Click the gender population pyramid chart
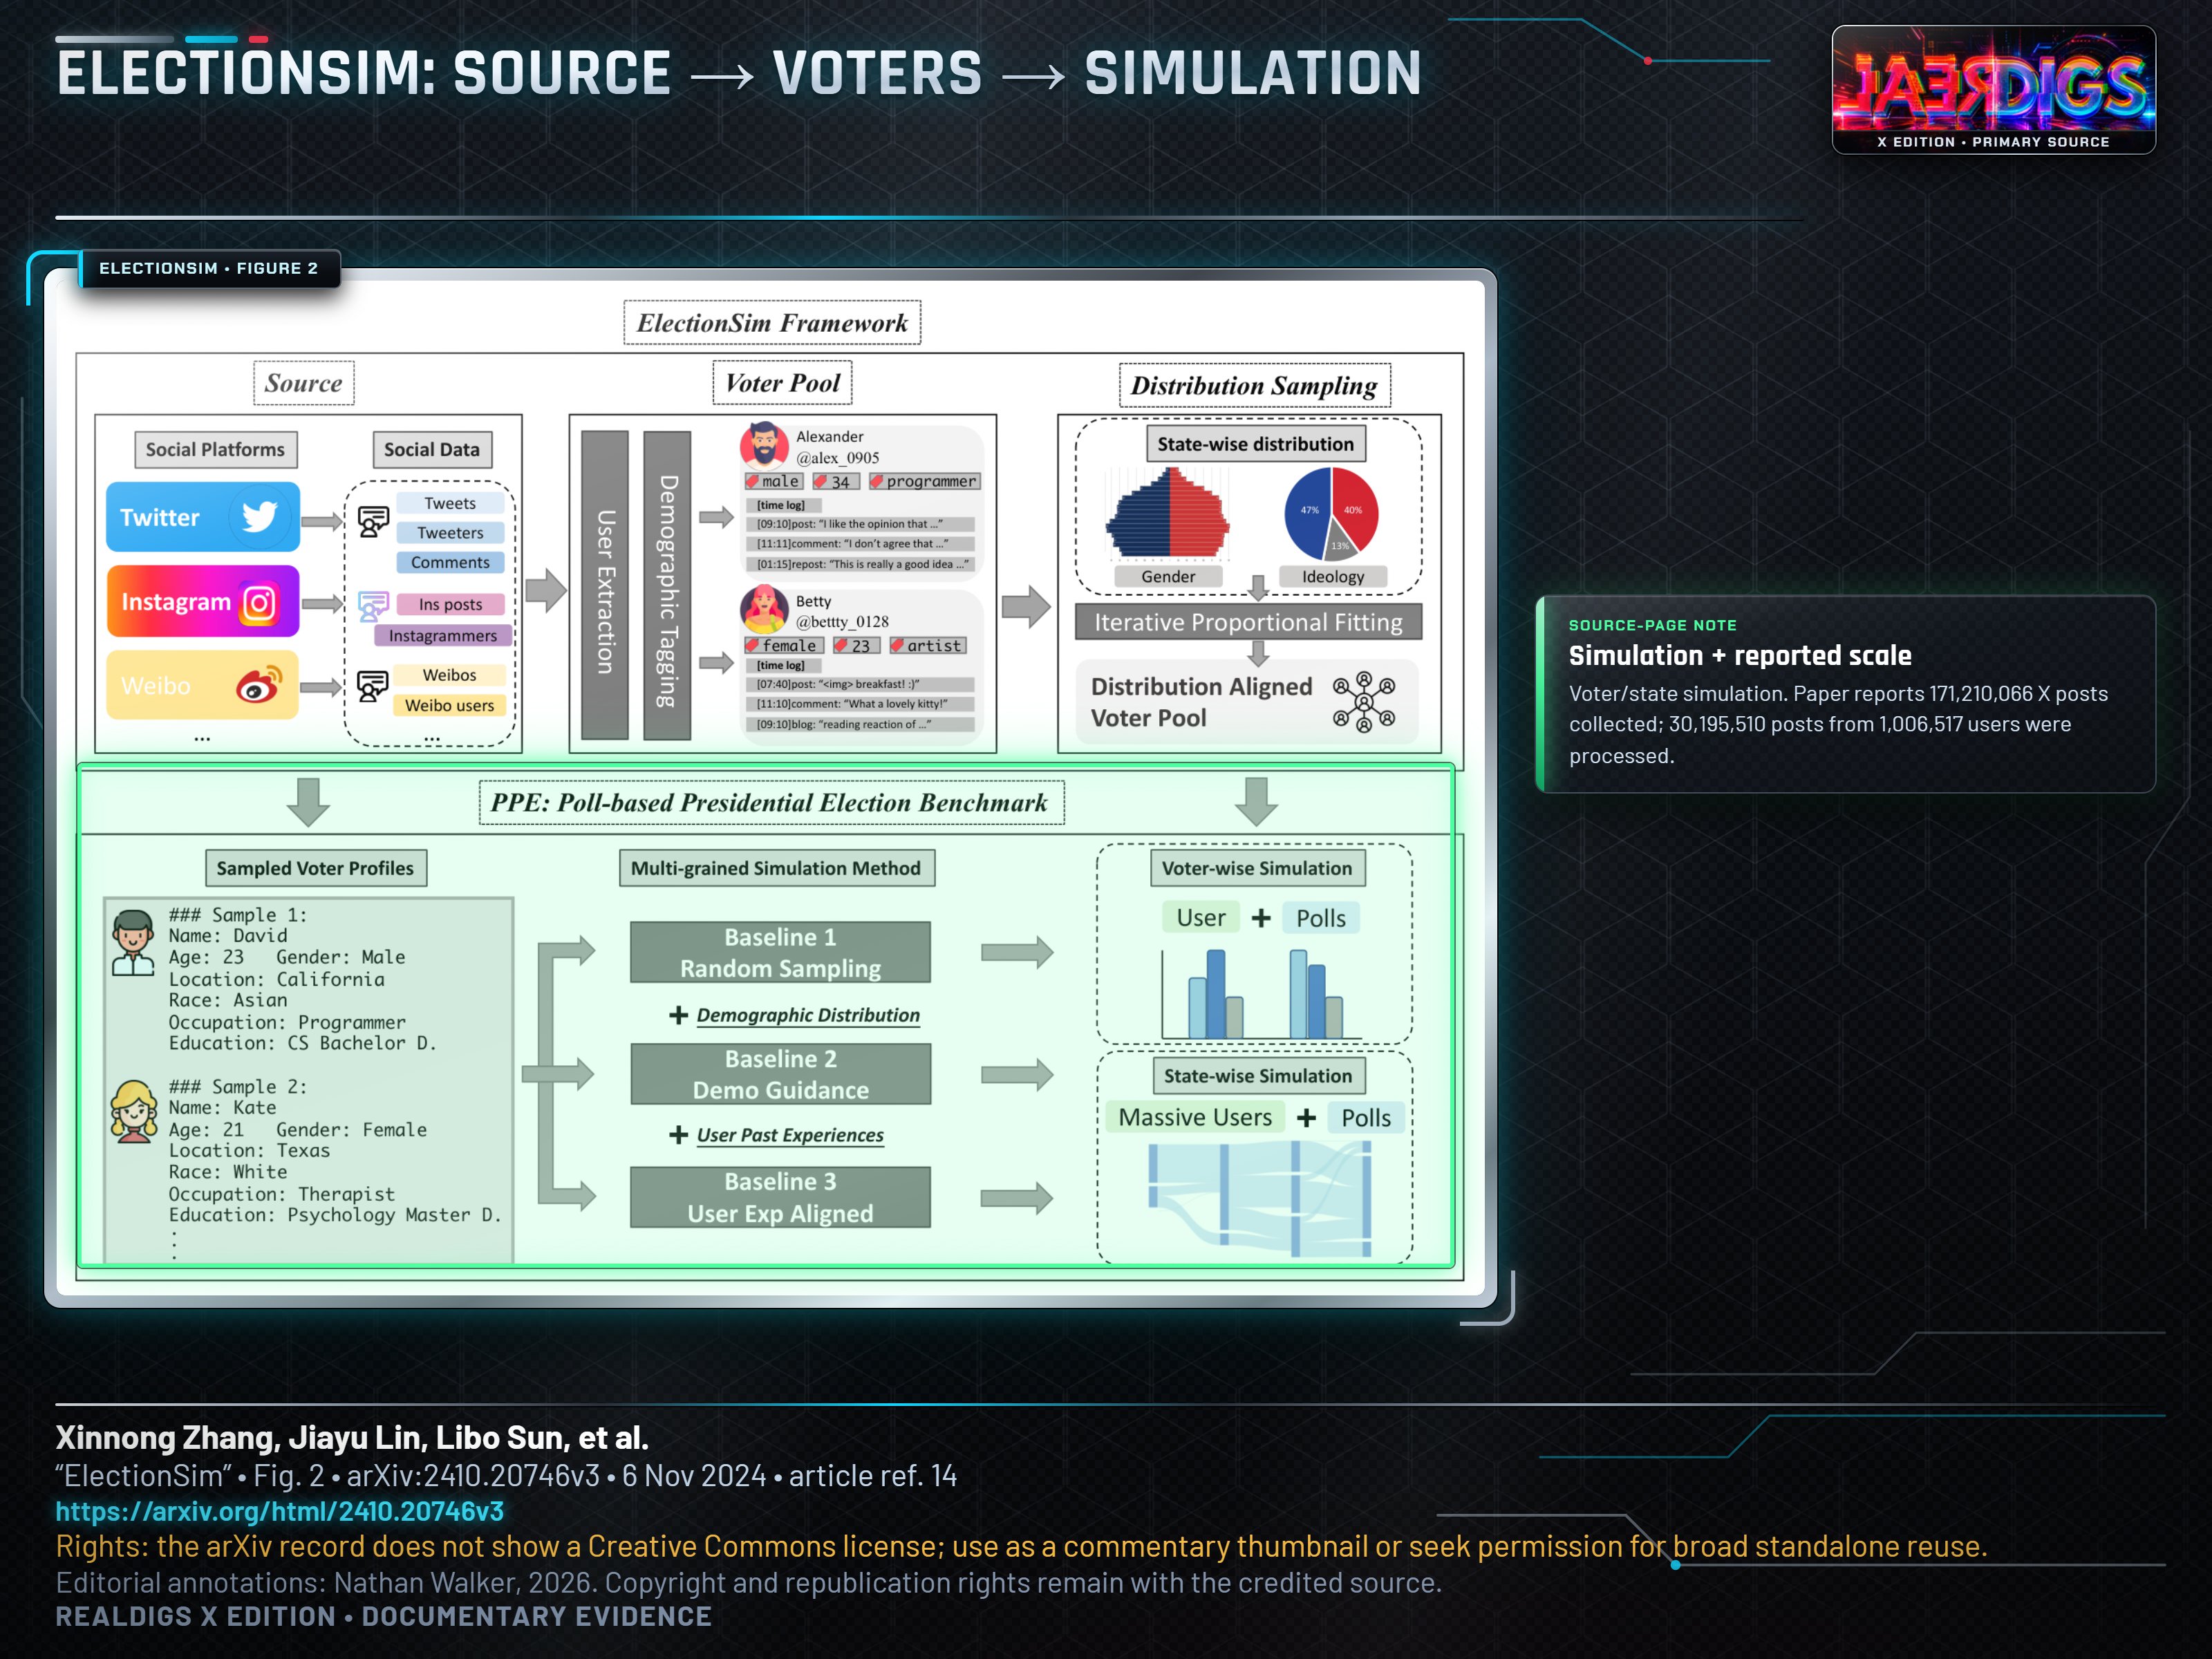Viewport: 2212px width, 1659px height. (1168, 514)
